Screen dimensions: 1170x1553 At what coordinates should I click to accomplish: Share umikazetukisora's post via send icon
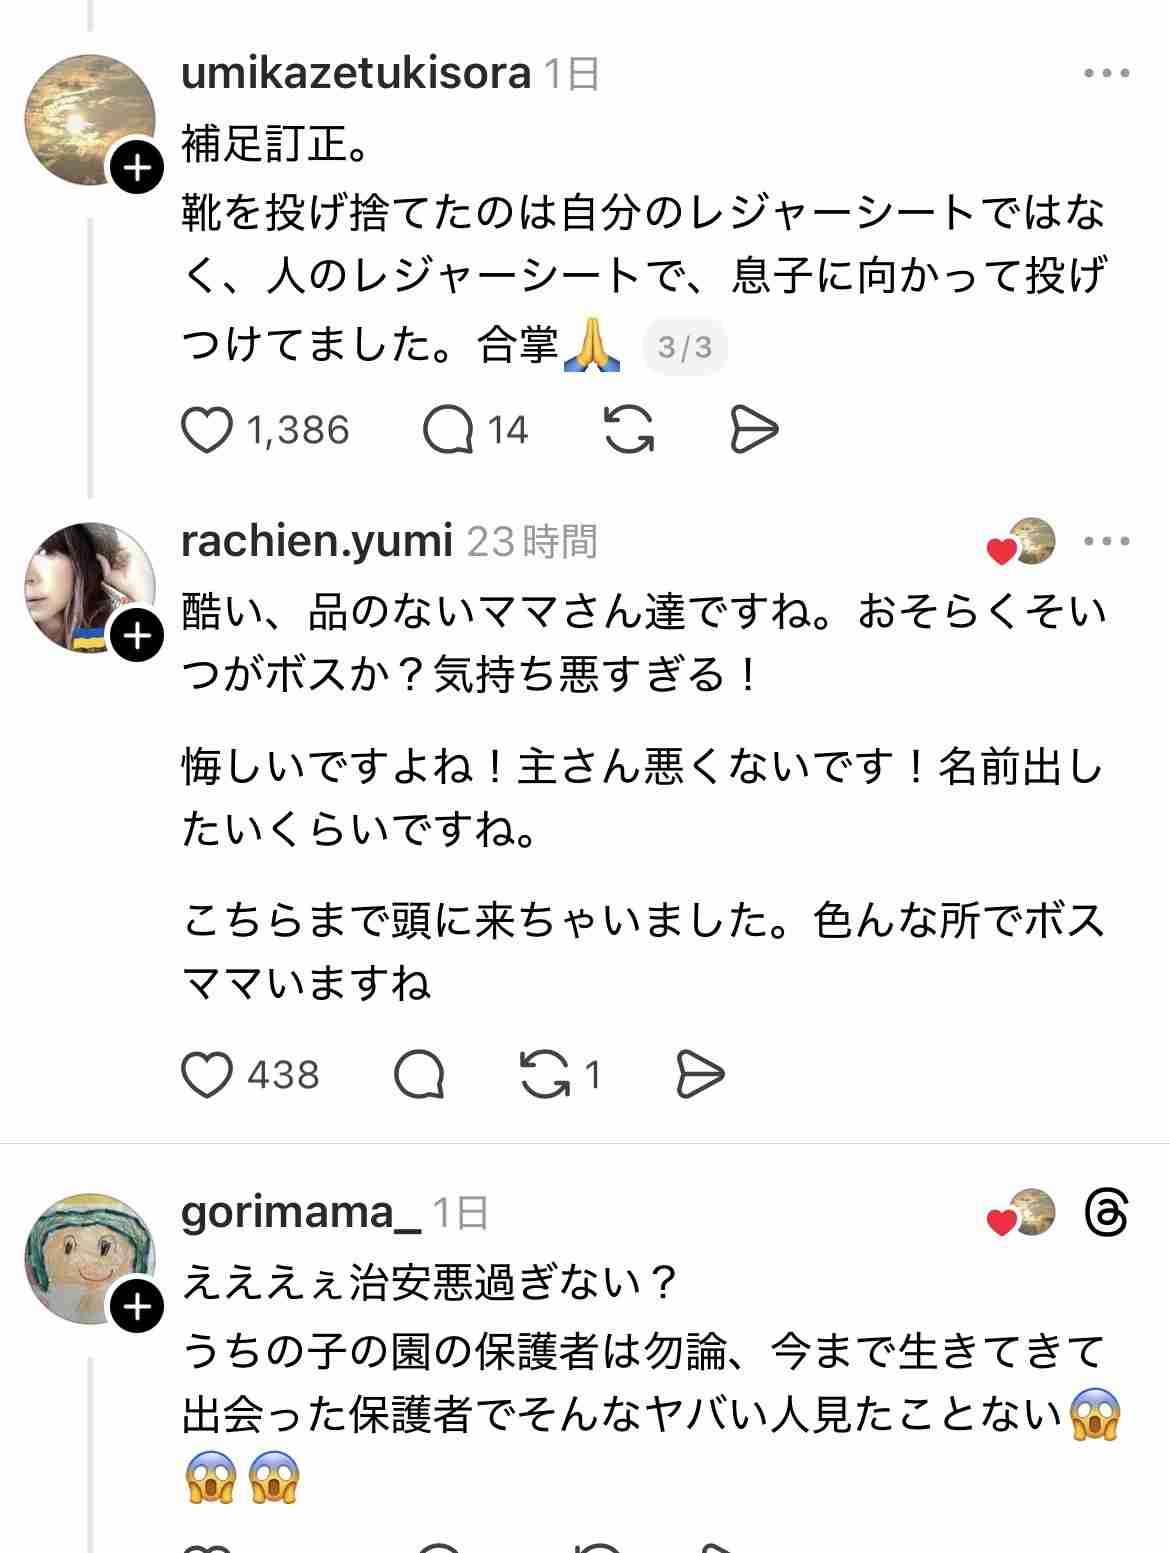(753, 431)
